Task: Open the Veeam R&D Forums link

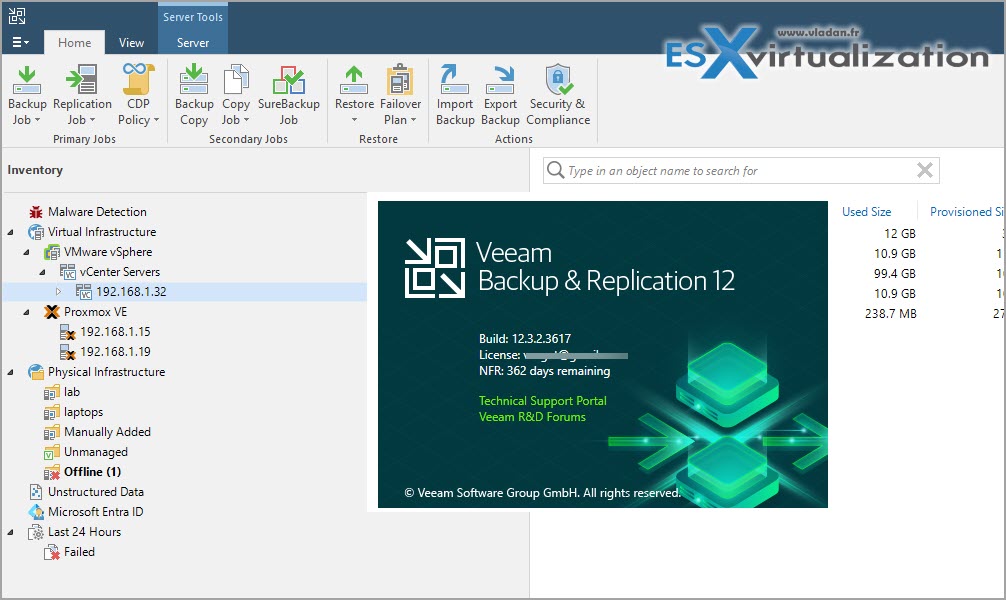Action: point(532,416)
